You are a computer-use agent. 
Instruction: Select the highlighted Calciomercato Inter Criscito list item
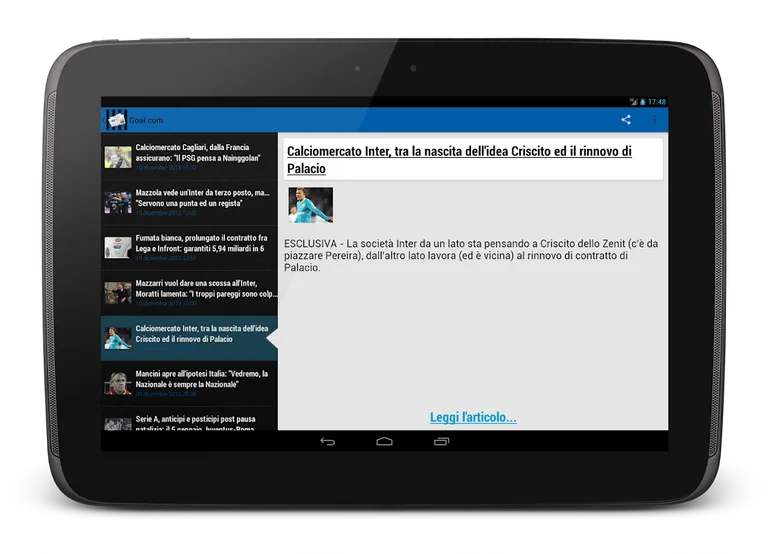coord(189,338)
